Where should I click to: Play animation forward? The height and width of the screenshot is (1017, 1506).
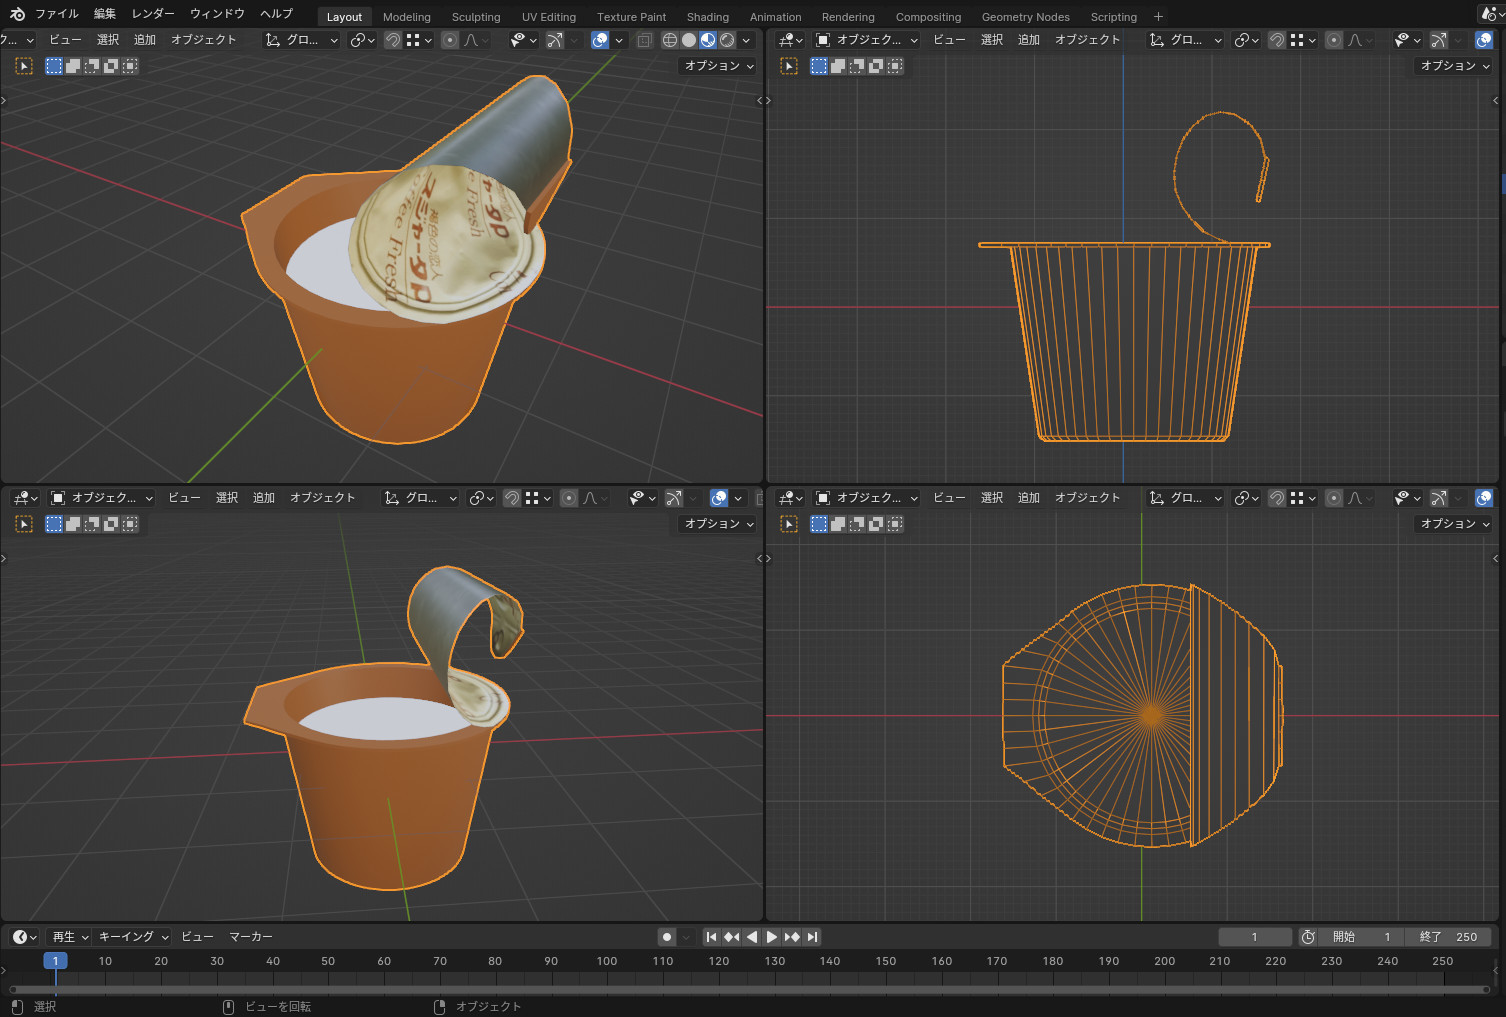point(772,937)
